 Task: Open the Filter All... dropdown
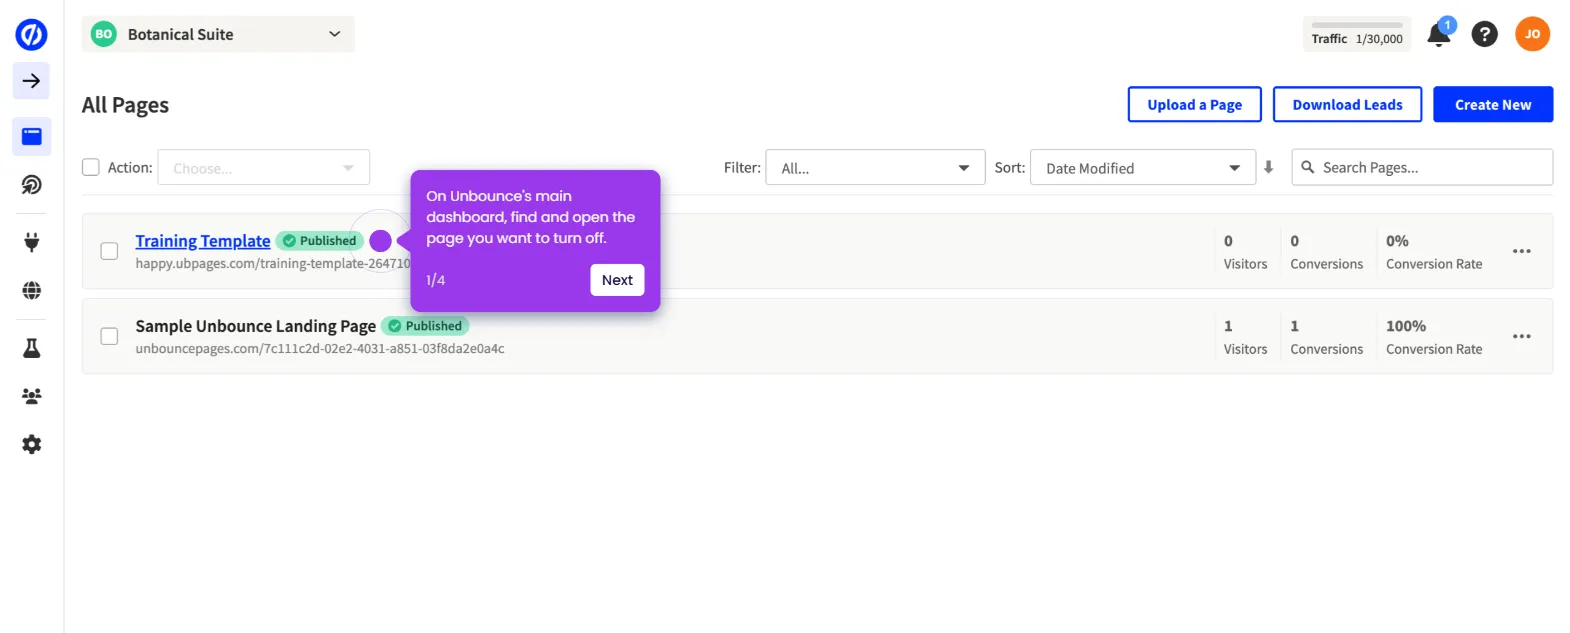[876, 167]
